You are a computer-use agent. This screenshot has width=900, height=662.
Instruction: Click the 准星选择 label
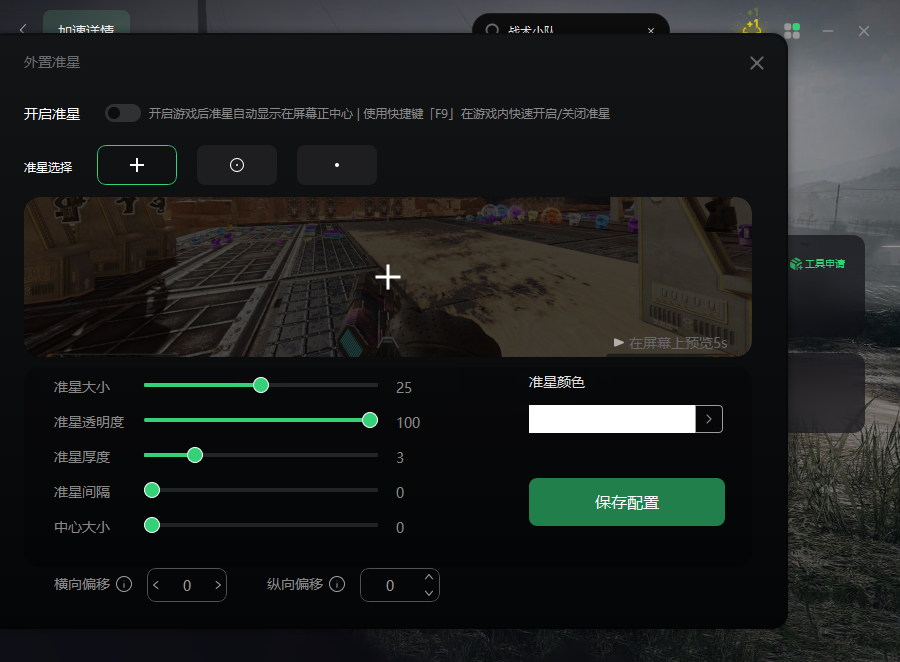point(48,167)
